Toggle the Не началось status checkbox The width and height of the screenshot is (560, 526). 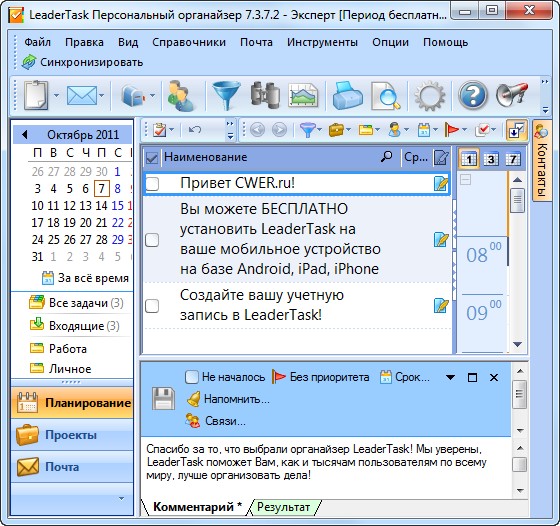(192, 377)
